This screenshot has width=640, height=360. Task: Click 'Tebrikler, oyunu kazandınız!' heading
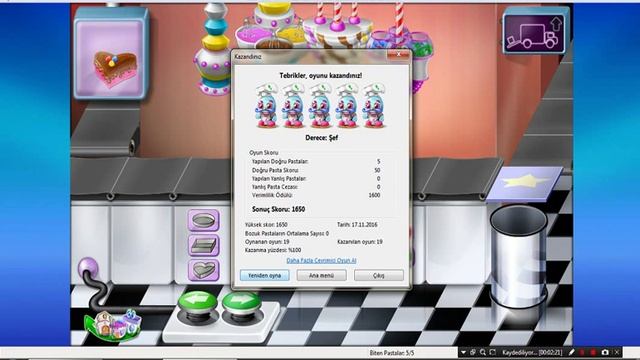(321, 76)
